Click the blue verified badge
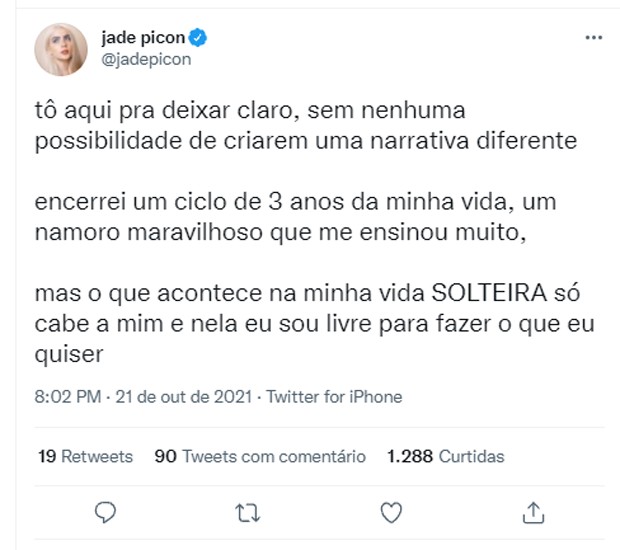620x550 pixels. tap(200, 39)
